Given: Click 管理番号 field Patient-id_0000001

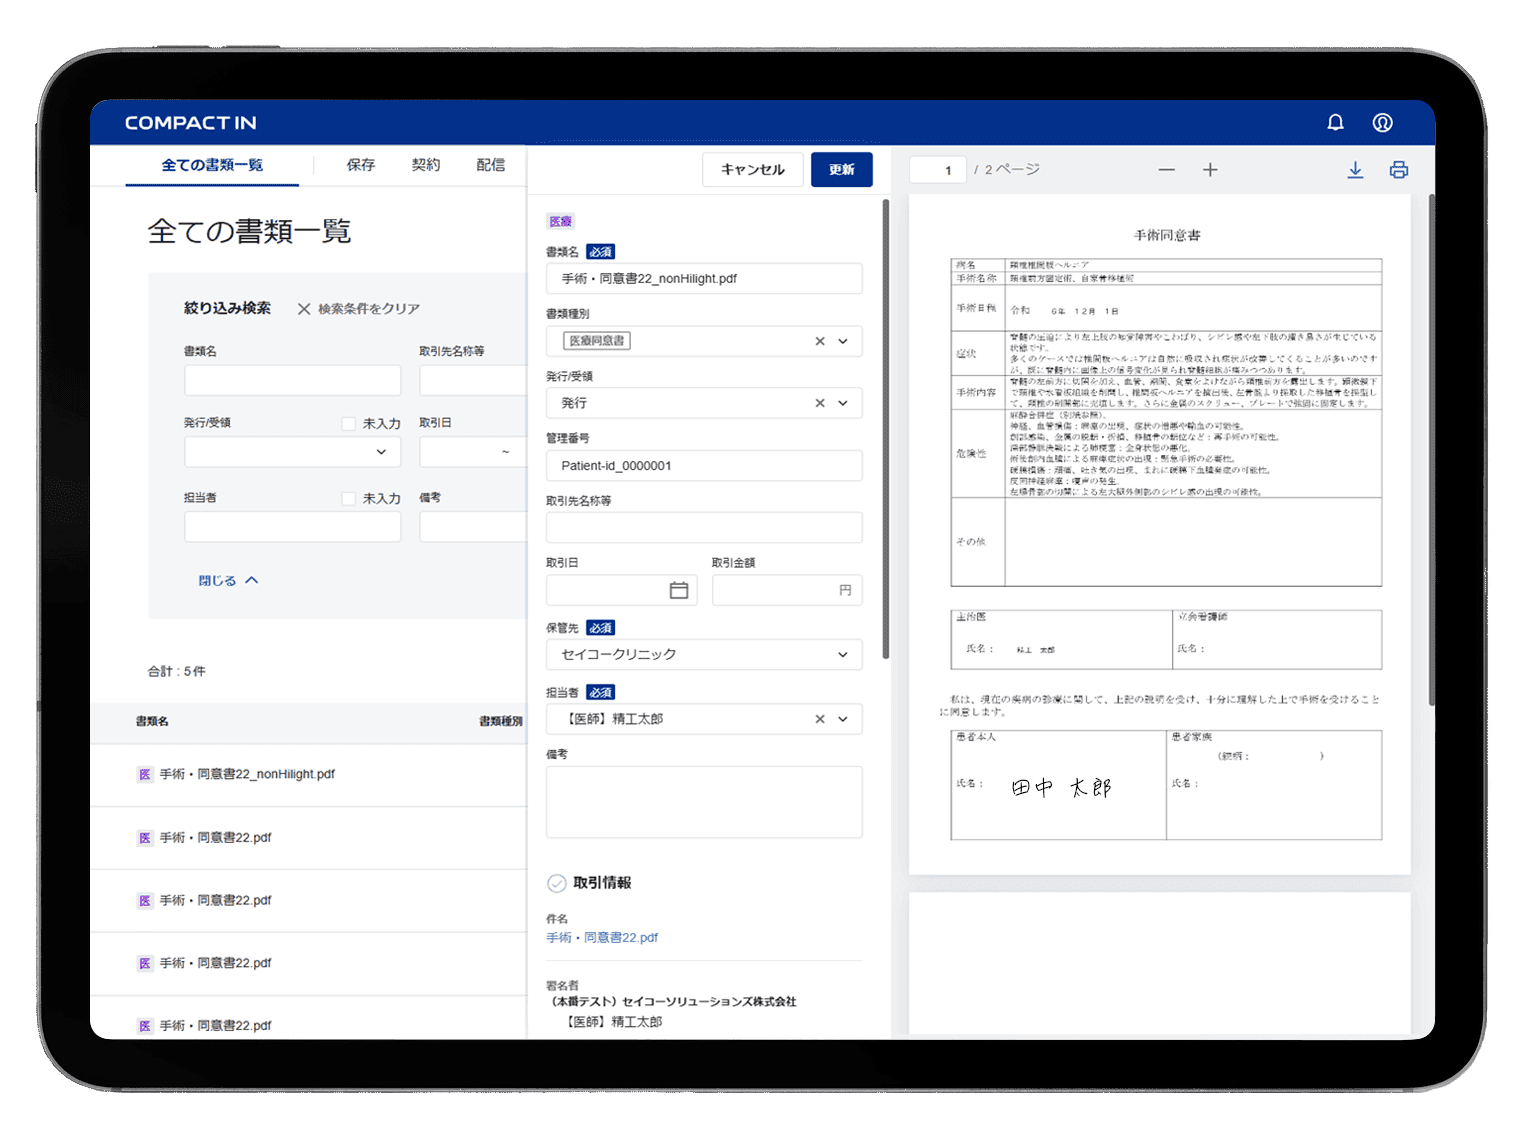Looking at the screenshot, I should (x=704, y=466).
